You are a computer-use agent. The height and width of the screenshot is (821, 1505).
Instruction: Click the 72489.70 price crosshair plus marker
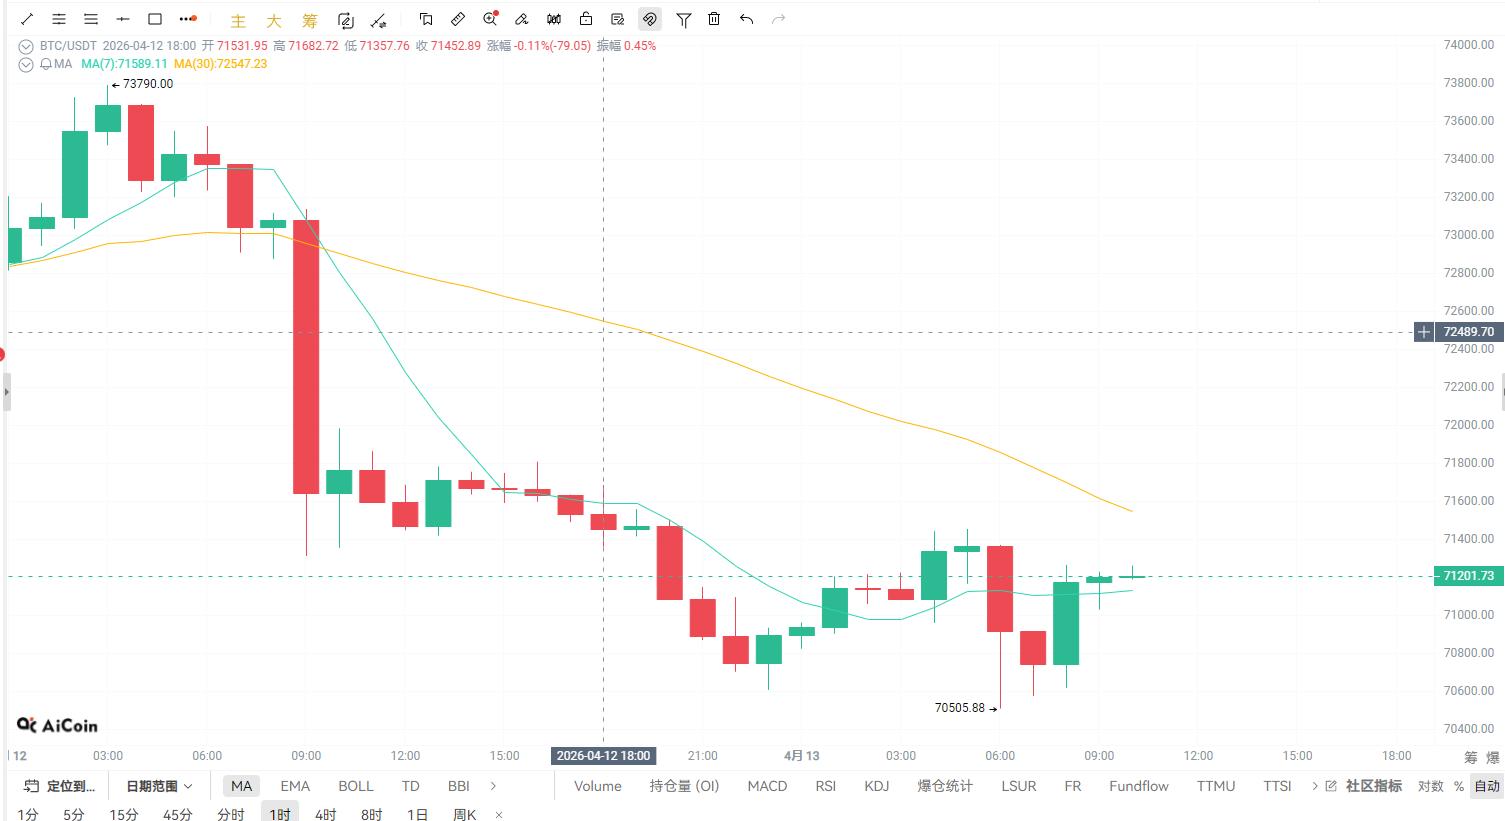coord(1424,332)
